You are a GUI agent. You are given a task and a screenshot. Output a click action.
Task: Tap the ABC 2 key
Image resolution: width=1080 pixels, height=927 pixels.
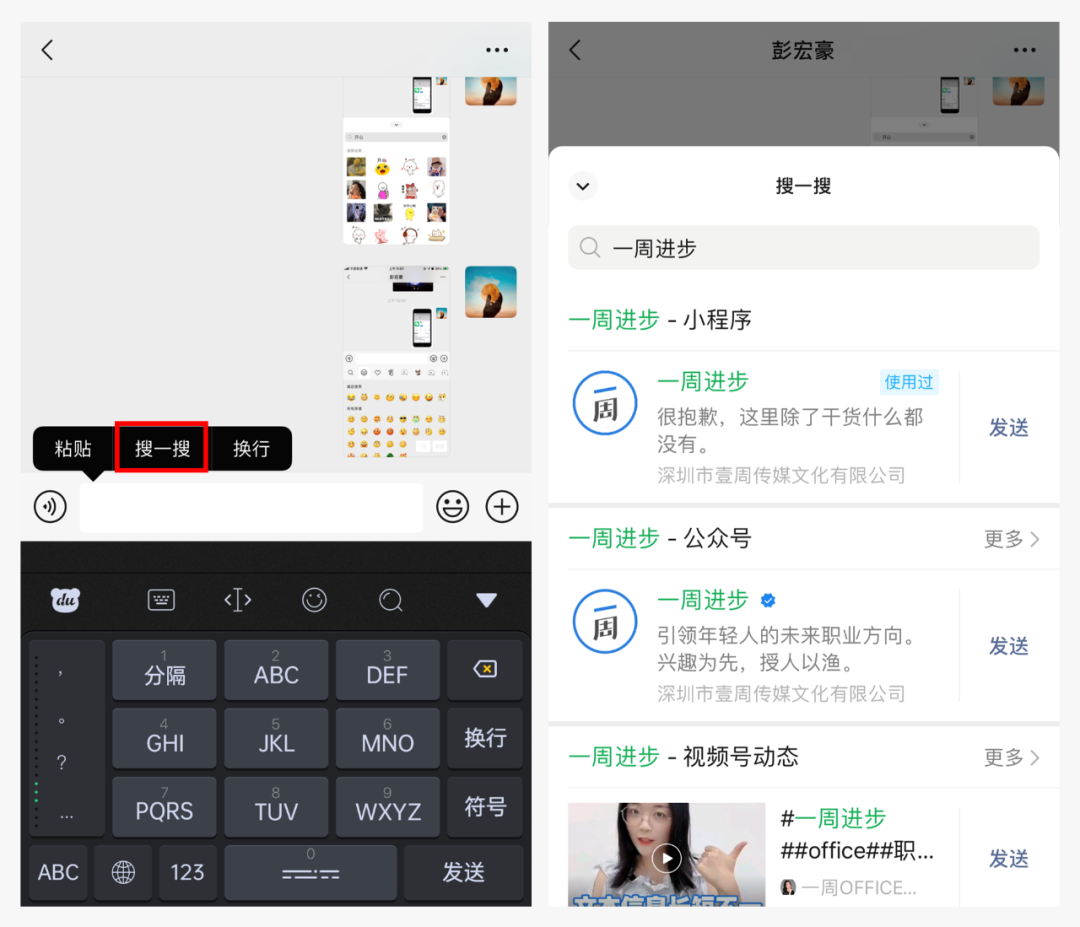click(276, 669)
